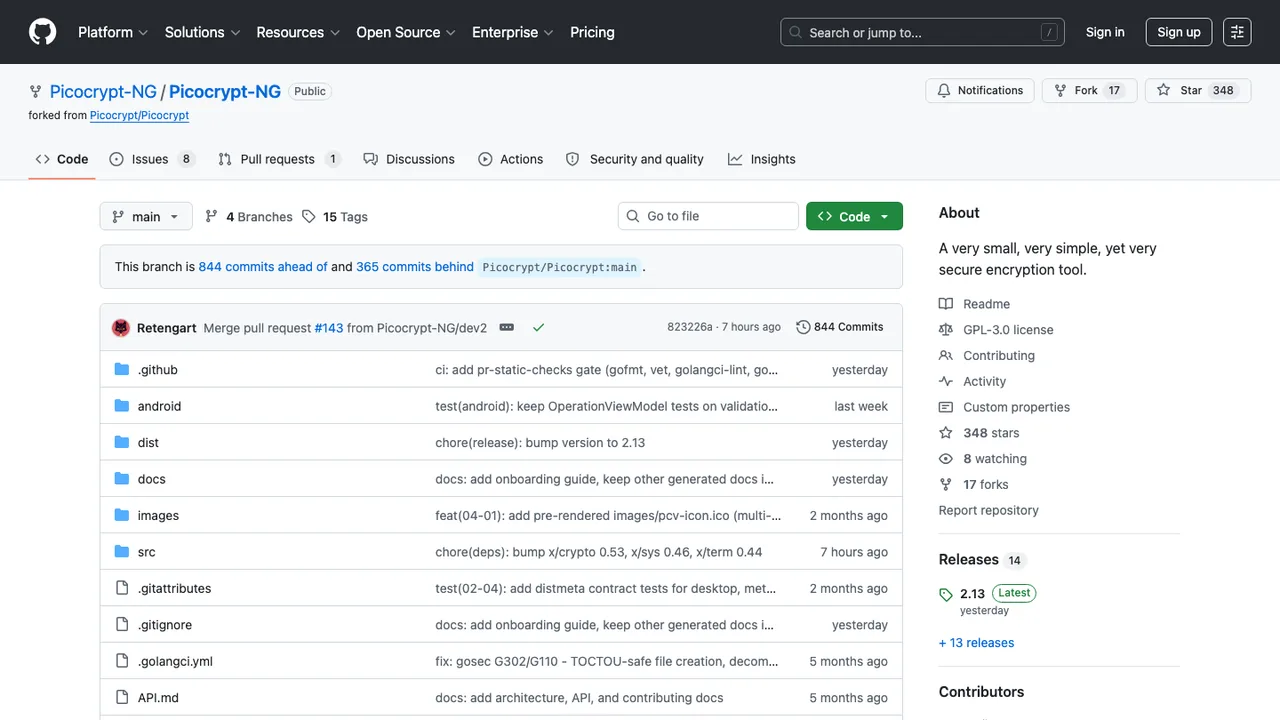Screen dimensions: 1280x720
Task: Click the .github folder icon
Action: (122, 370)
